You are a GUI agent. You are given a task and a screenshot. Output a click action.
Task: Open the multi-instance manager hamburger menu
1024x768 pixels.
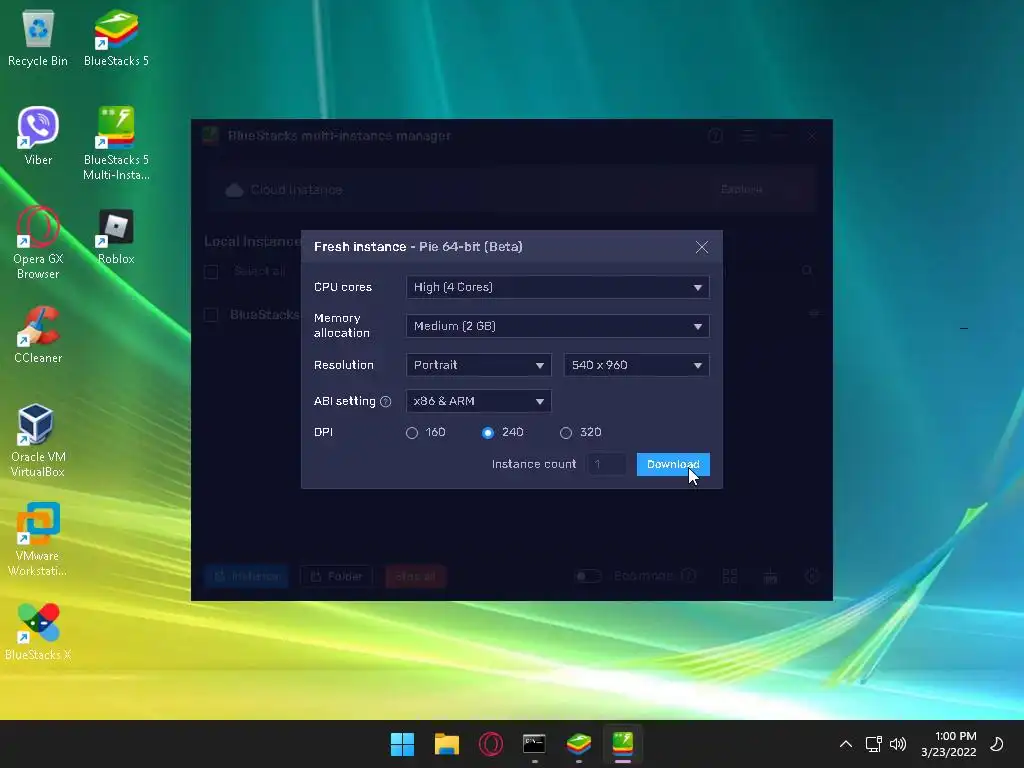point(748,136)
